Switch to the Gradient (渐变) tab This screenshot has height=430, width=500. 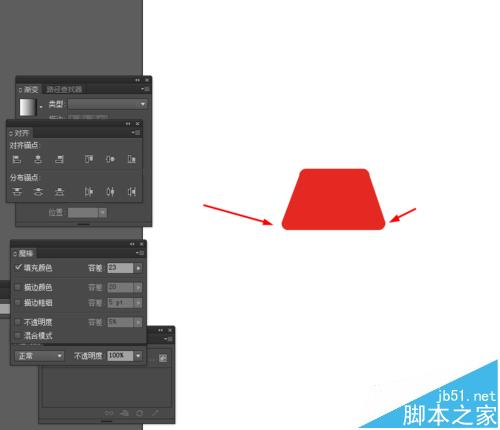point(29,89)
